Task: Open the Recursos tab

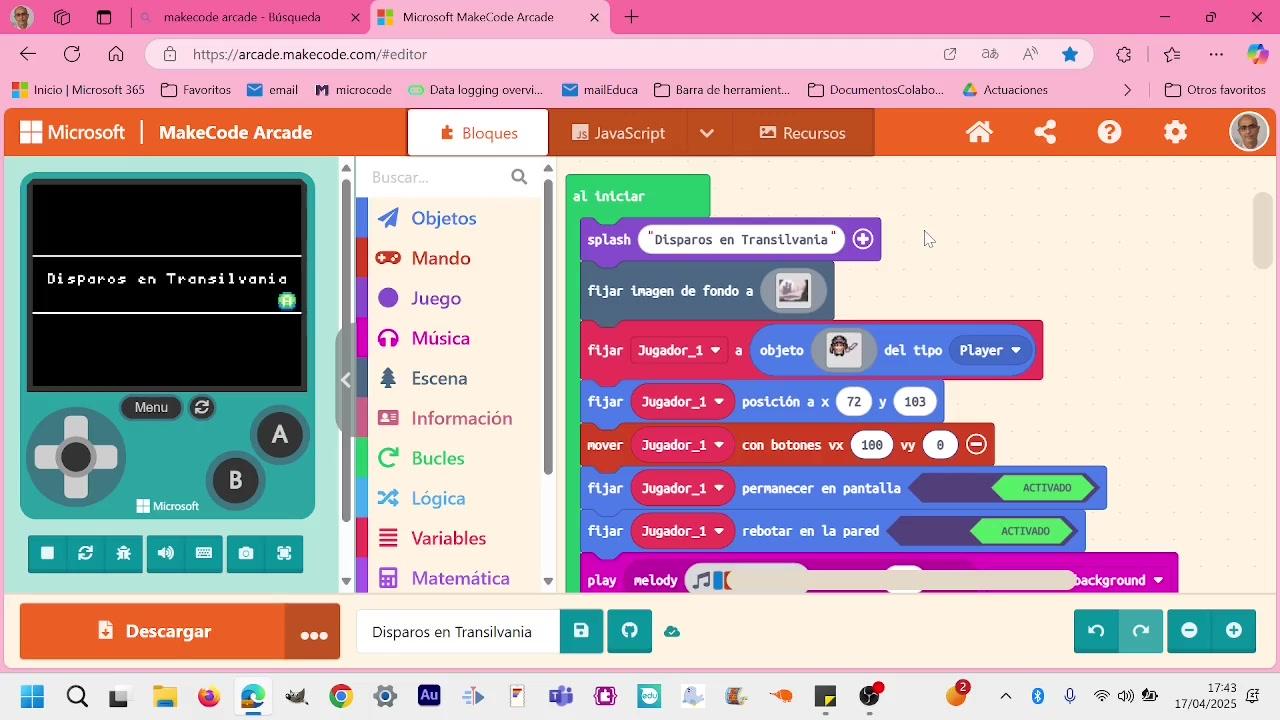Action: (803, 133)
